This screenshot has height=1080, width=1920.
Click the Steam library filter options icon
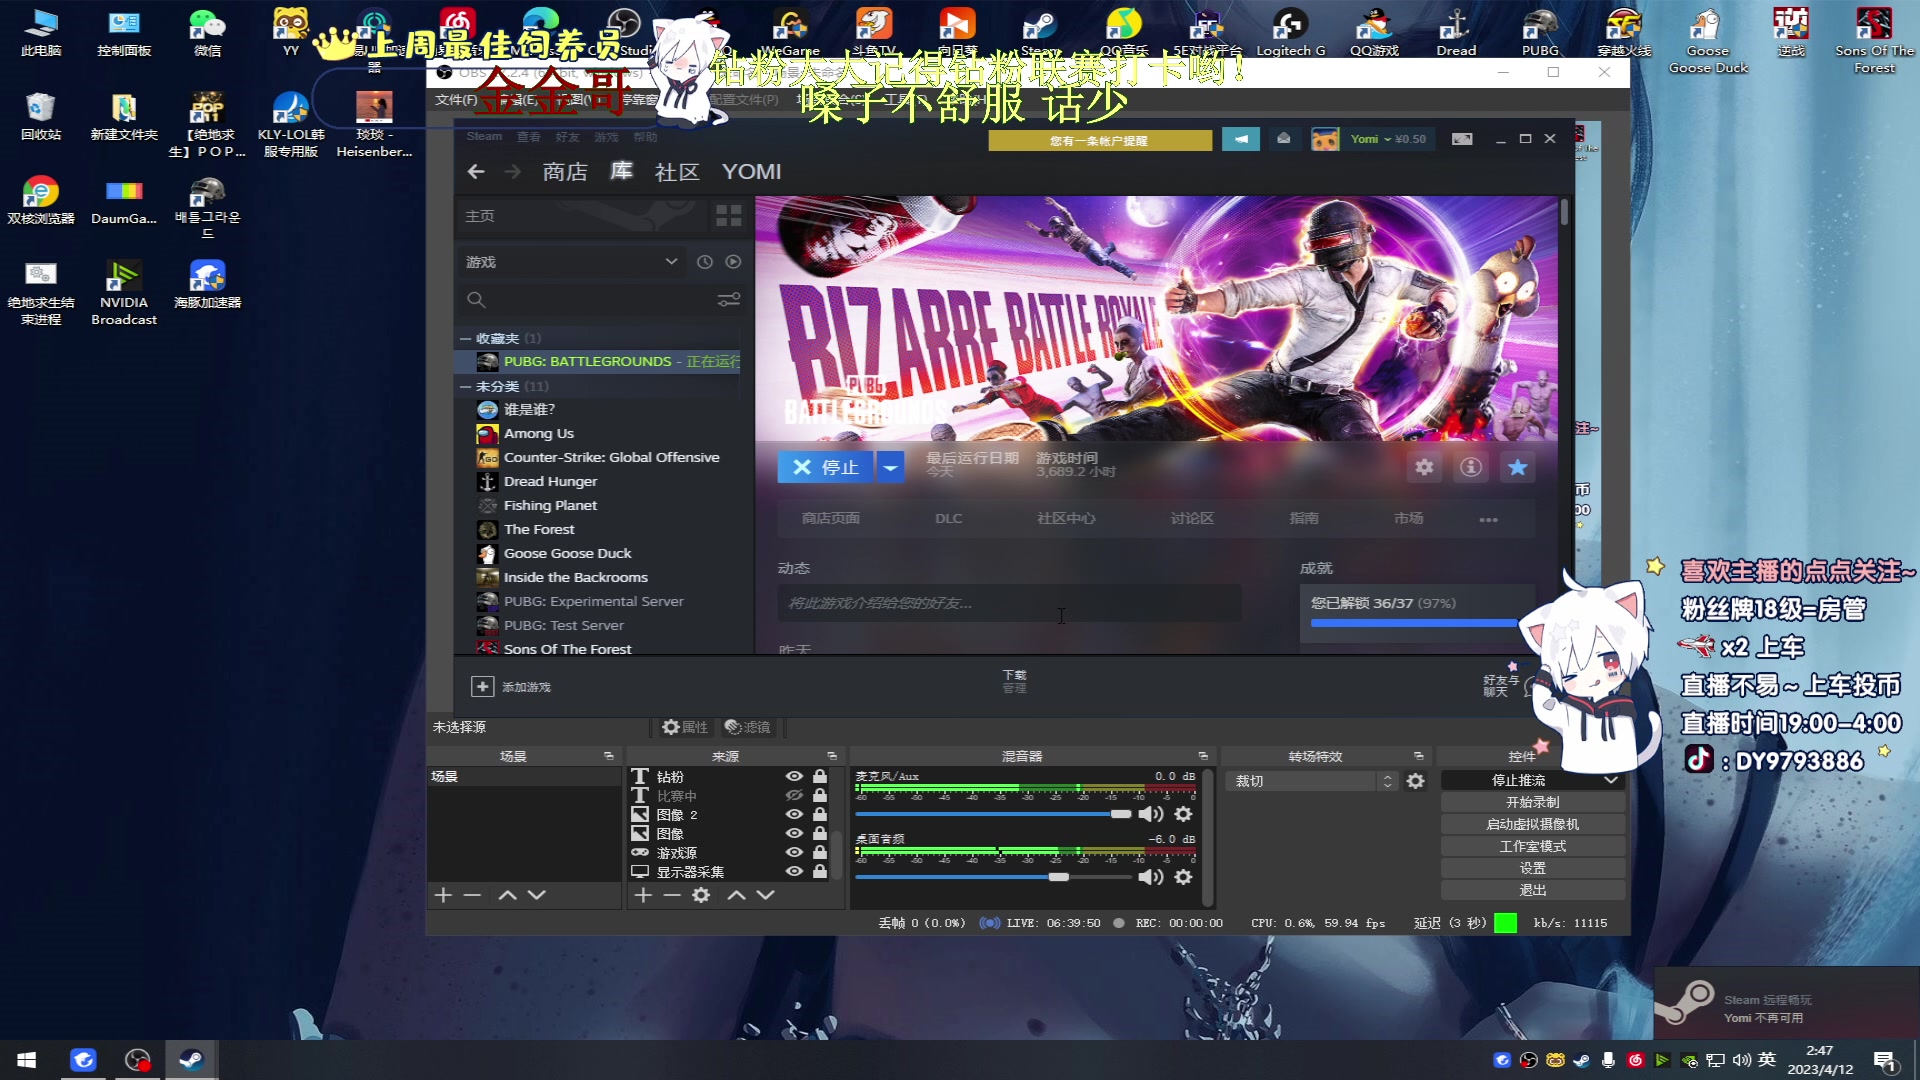point(728,300)
